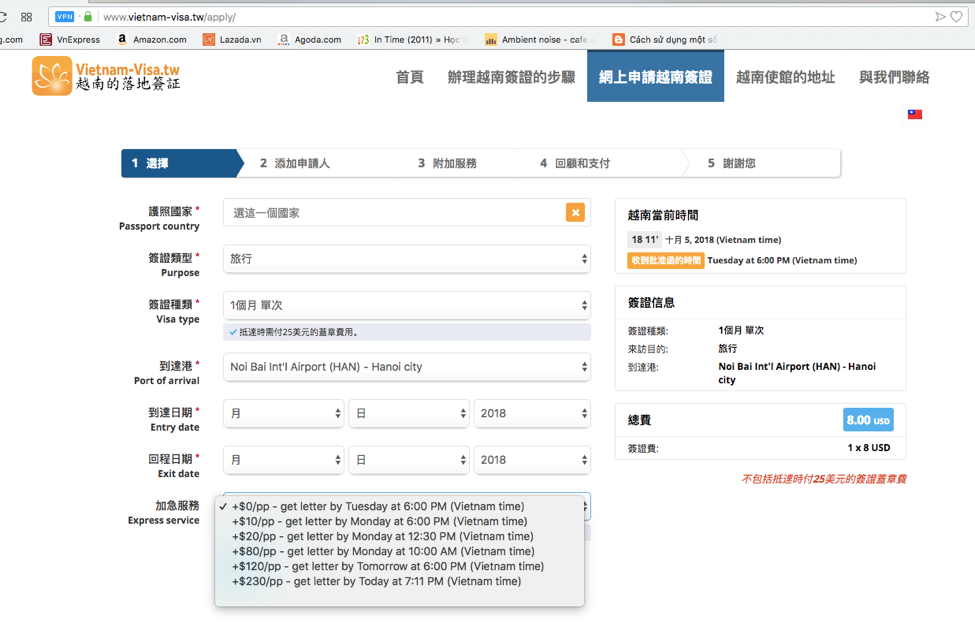The width and height of the screenshot is (975, 631).
Task: Choose the +$230/pp get letter Today option
Action: [x=376, y=581]
